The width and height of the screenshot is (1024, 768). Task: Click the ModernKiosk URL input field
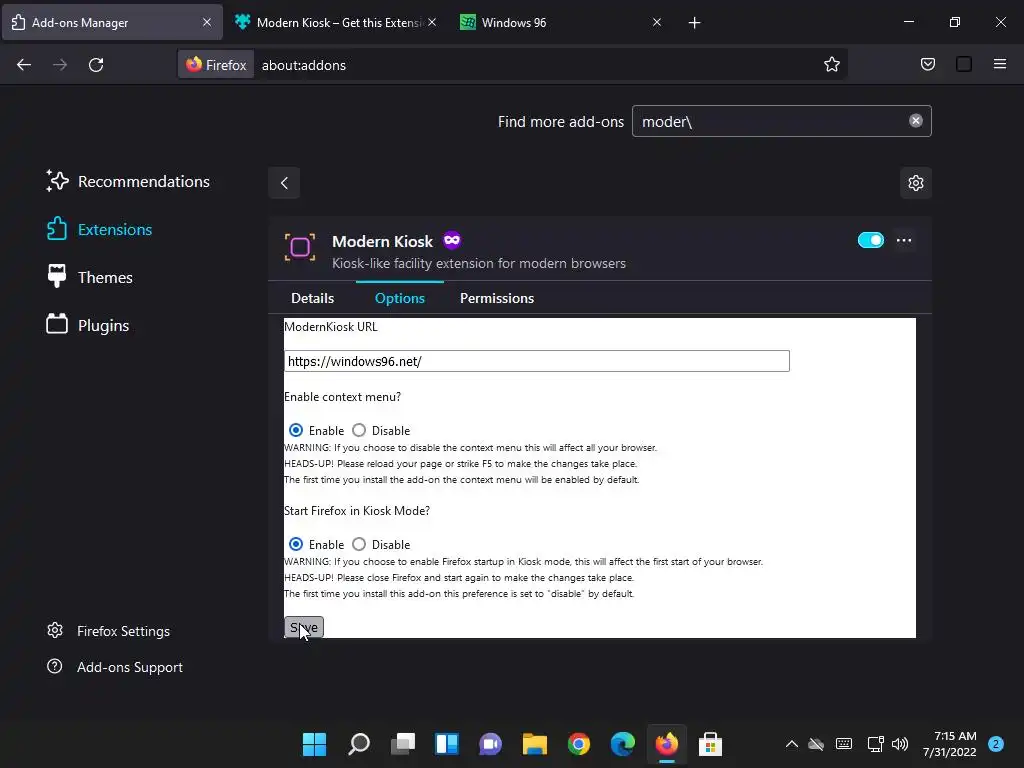pyautogui.click(x=537, y=361)
